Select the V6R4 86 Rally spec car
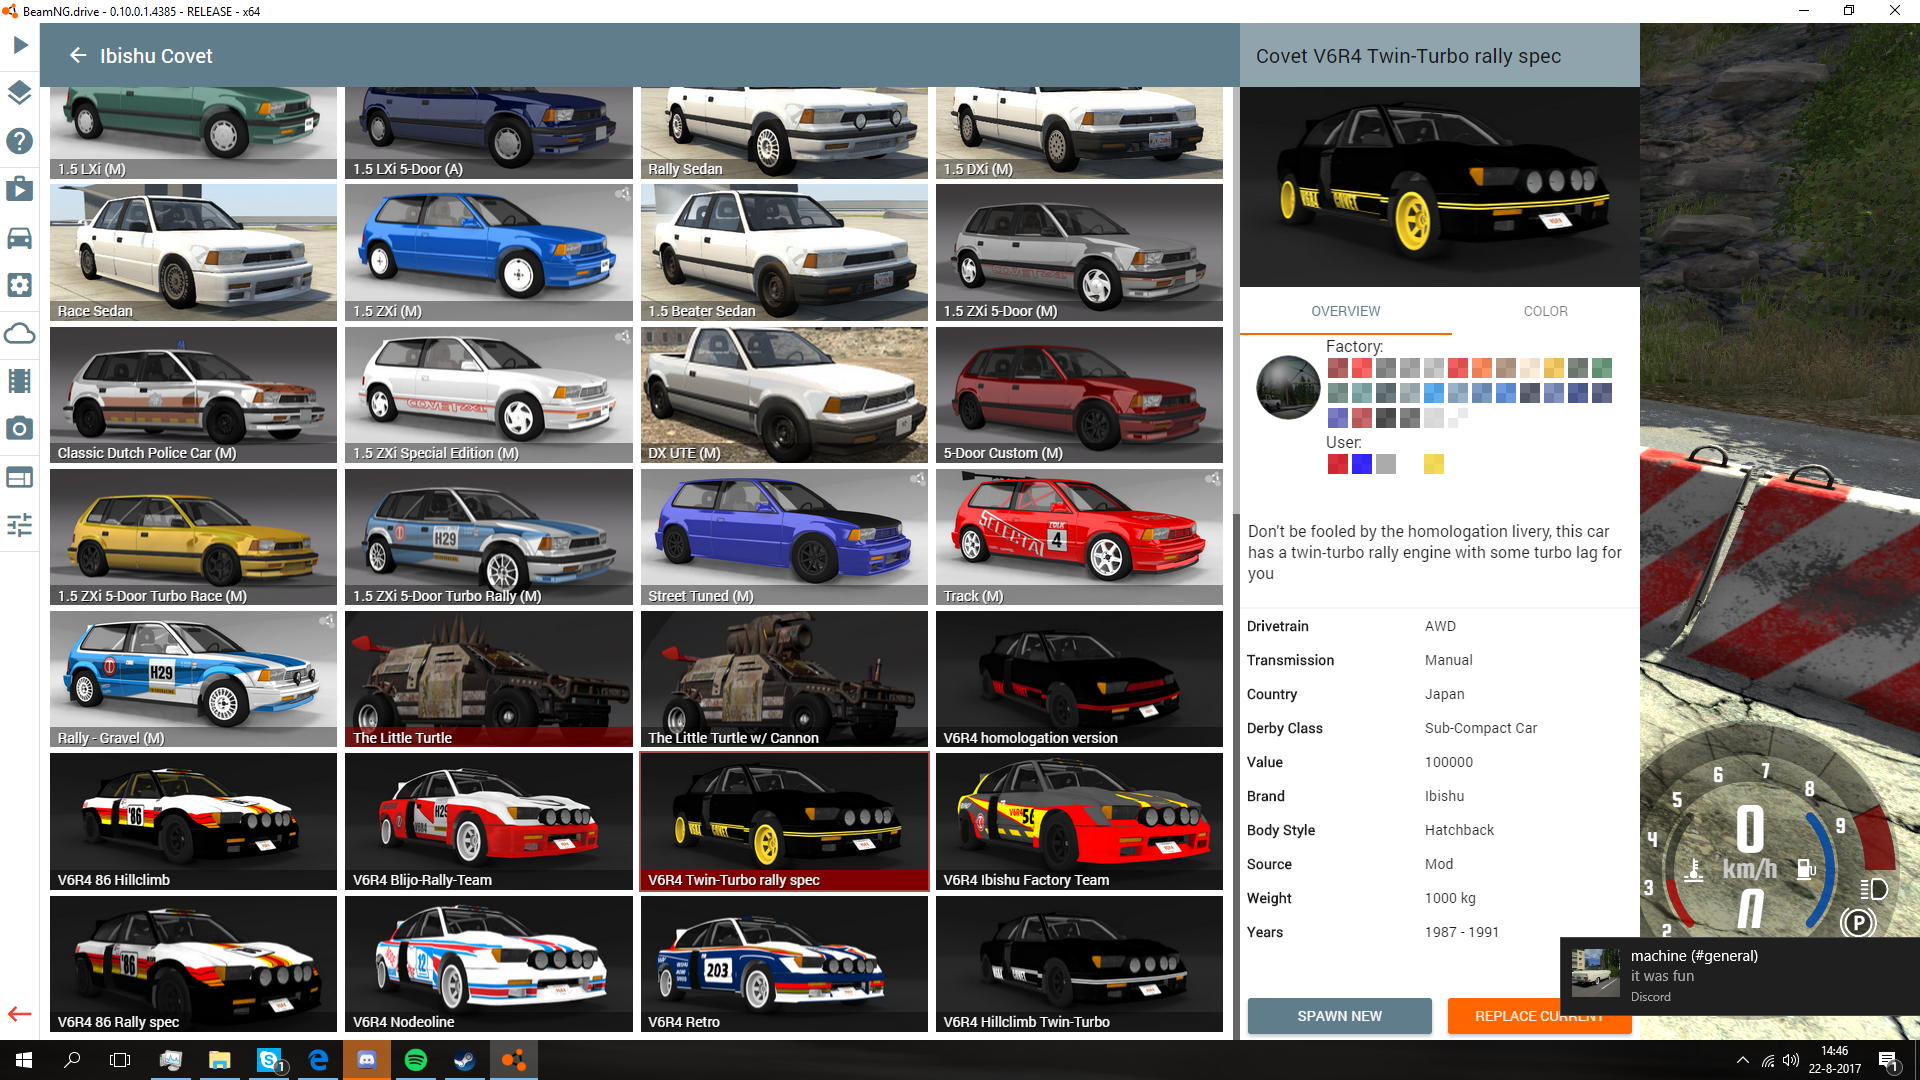Viewport: 1920px width, 1080px height. point(193,964)
